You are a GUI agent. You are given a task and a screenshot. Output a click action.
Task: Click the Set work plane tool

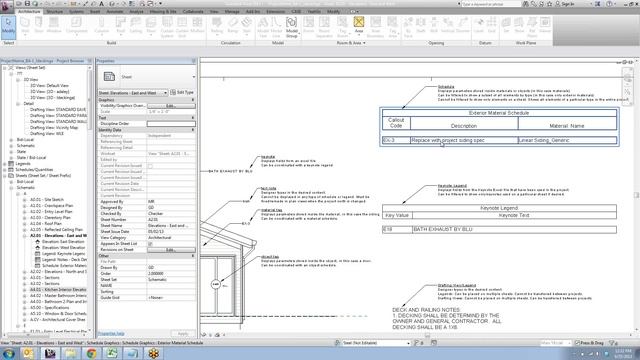506,25
